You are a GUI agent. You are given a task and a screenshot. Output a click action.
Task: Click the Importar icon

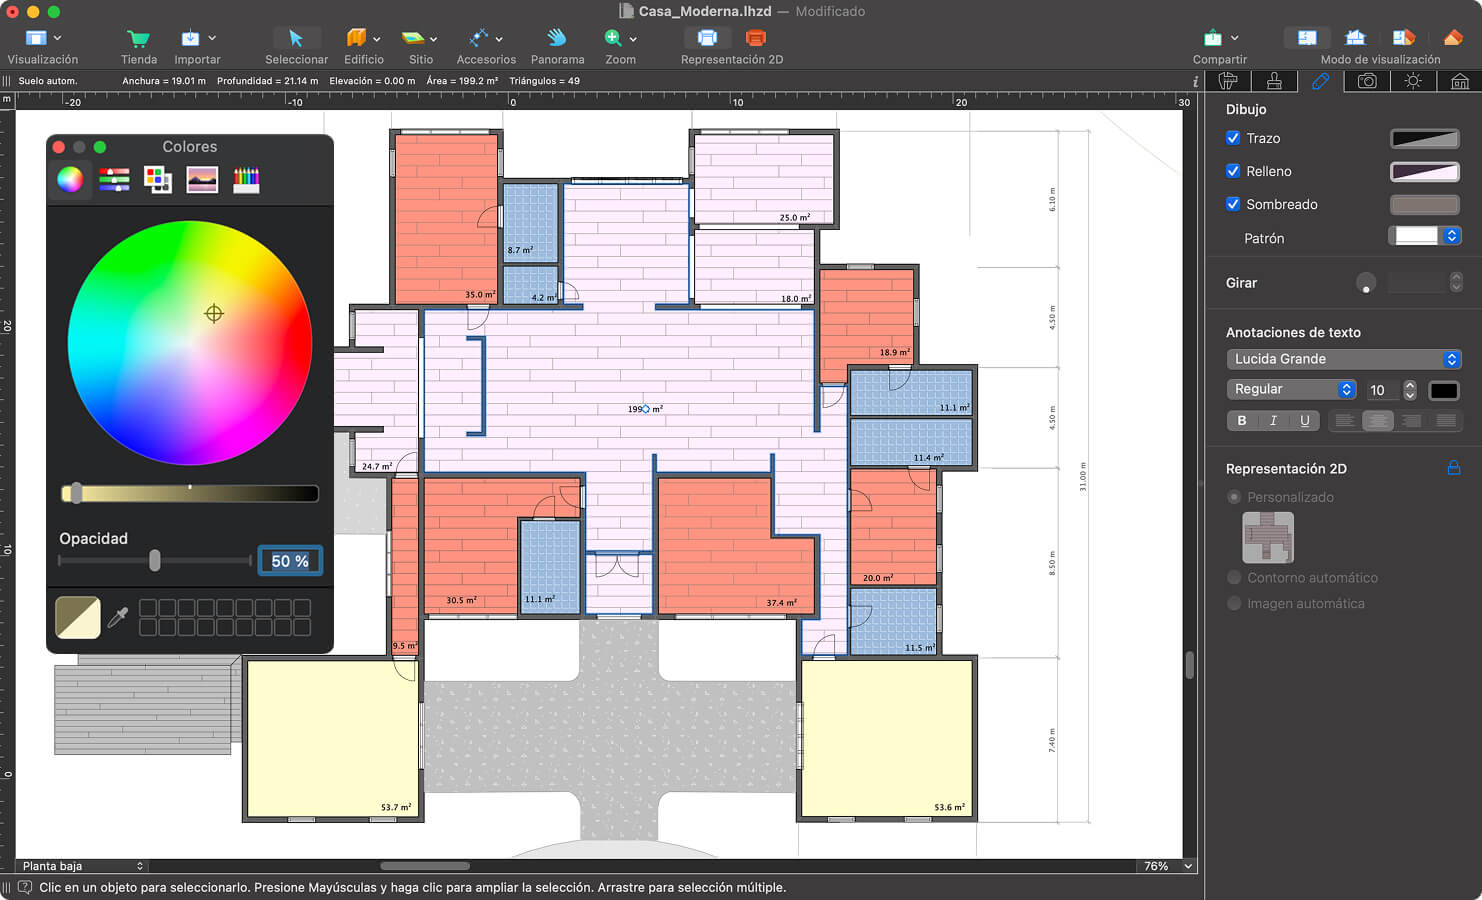pyautogui.click(x=190, y=38)
